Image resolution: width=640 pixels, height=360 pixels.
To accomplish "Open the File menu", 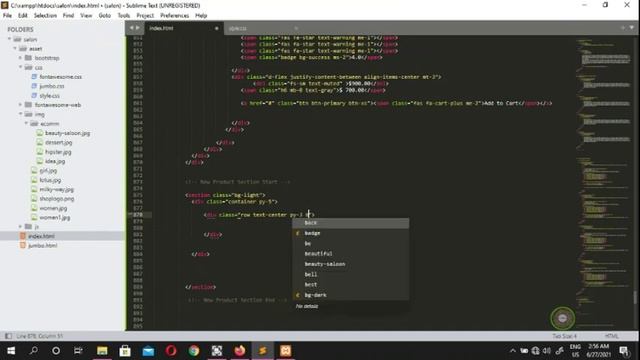I will point(7,16).
